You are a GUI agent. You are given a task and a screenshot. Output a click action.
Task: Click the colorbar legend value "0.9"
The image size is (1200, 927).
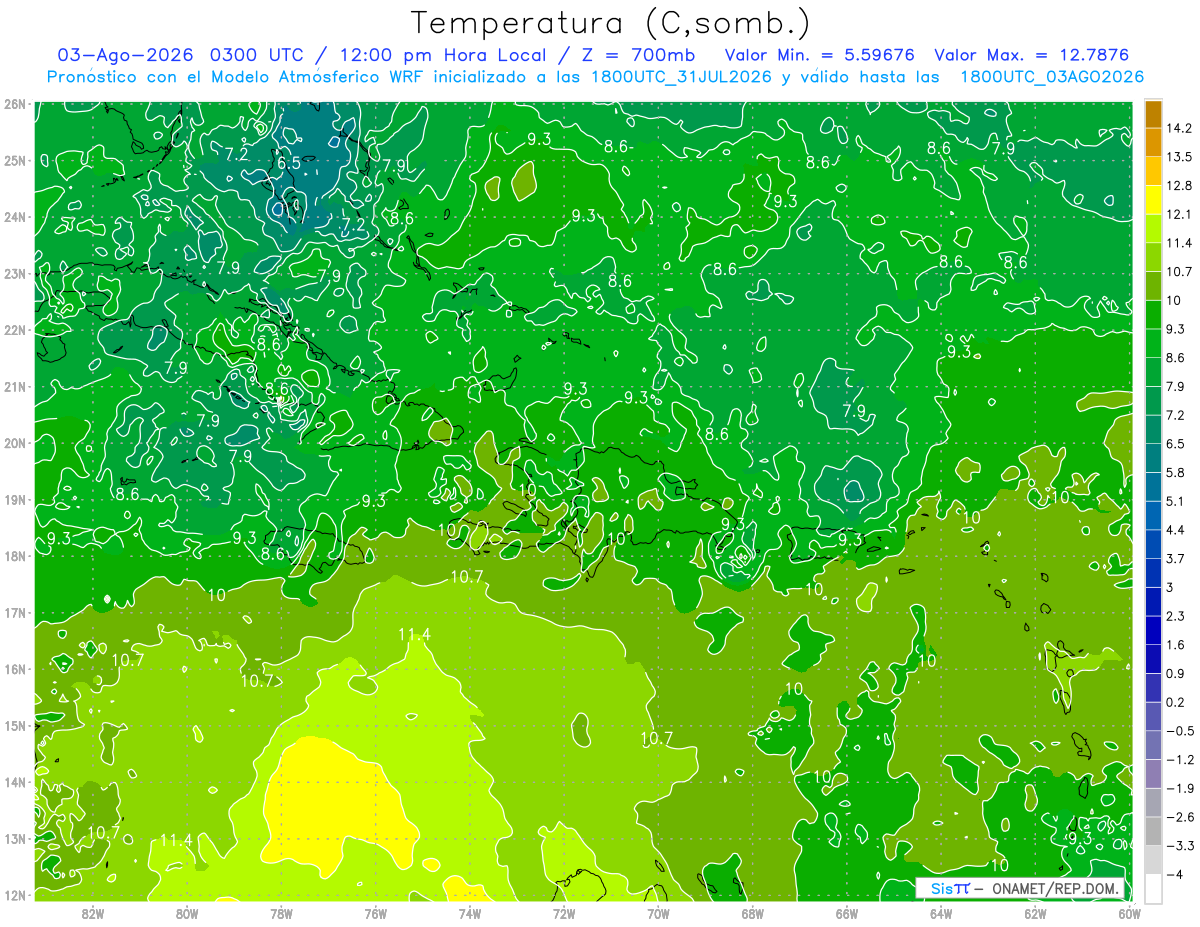(x=1176, y=673)
